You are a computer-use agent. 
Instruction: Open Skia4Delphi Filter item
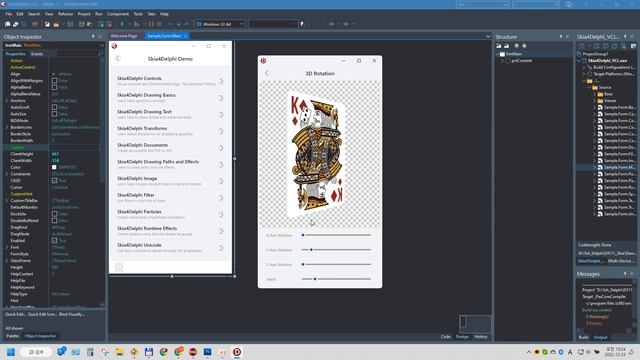(x=170, y=198)
